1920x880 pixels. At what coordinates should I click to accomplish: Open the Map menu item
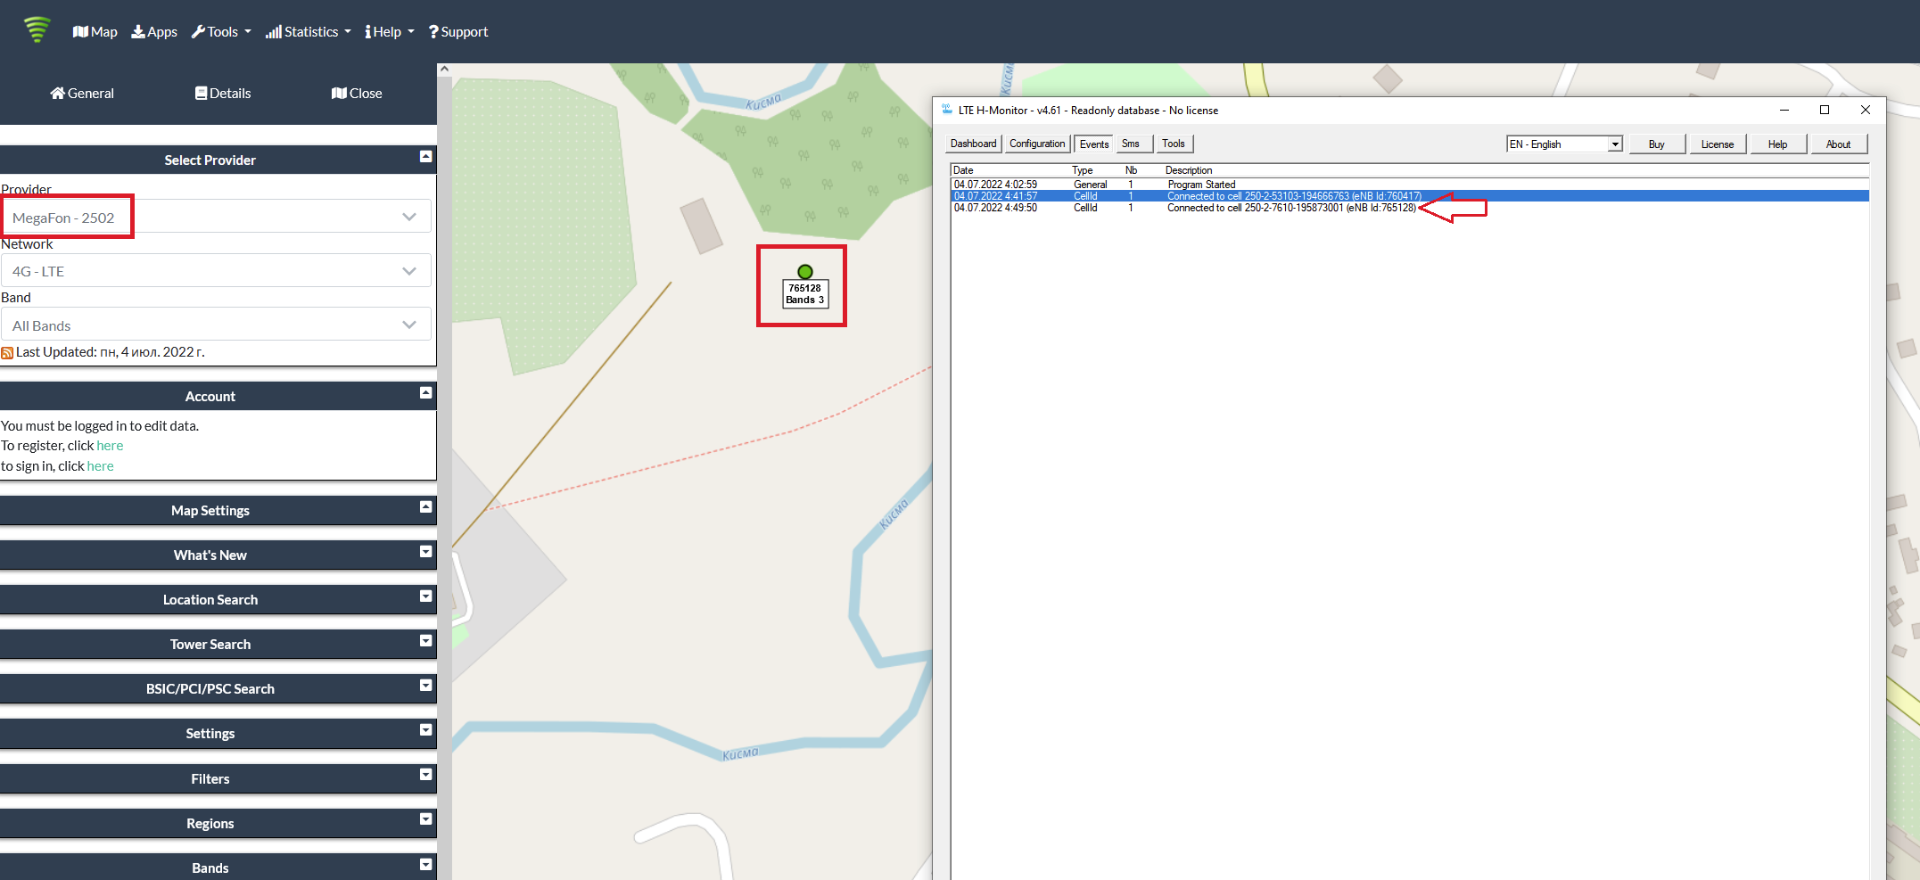coord(95,32)
